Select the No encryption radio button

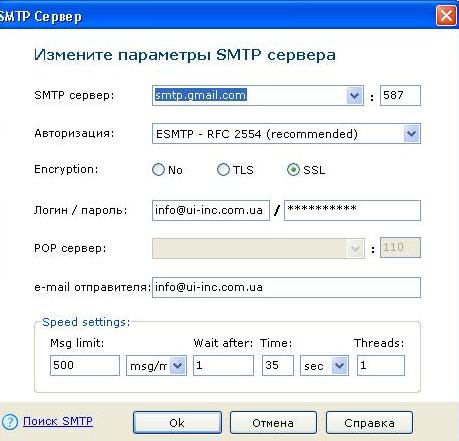click(x=158, y=170)
